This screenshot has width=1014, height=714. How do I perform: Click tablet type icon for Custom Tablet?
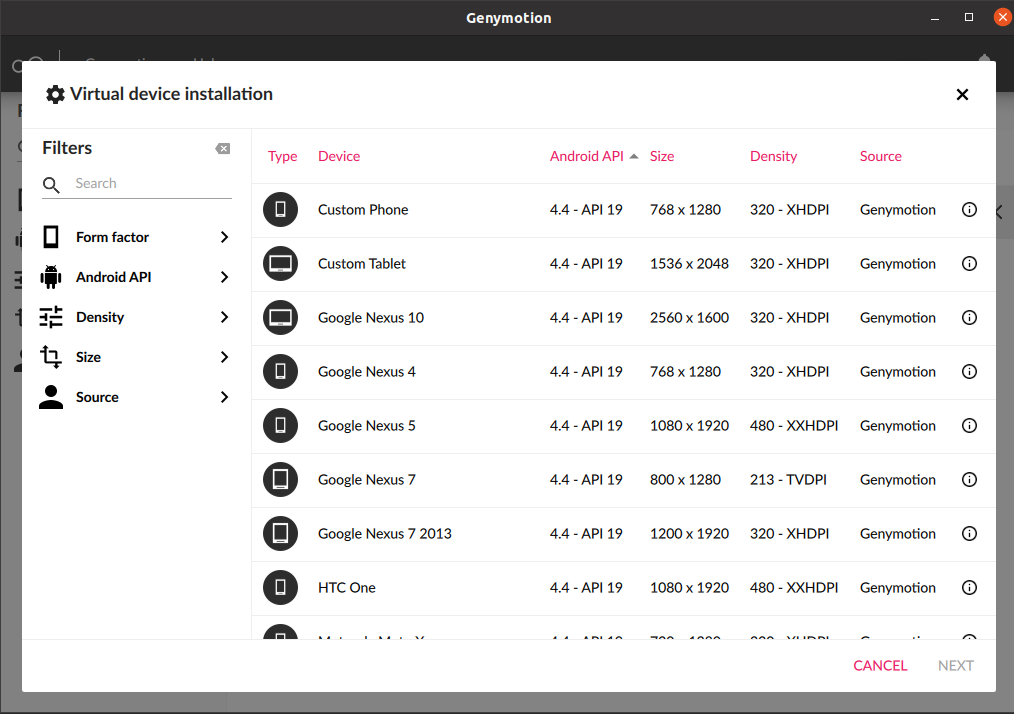281,264
